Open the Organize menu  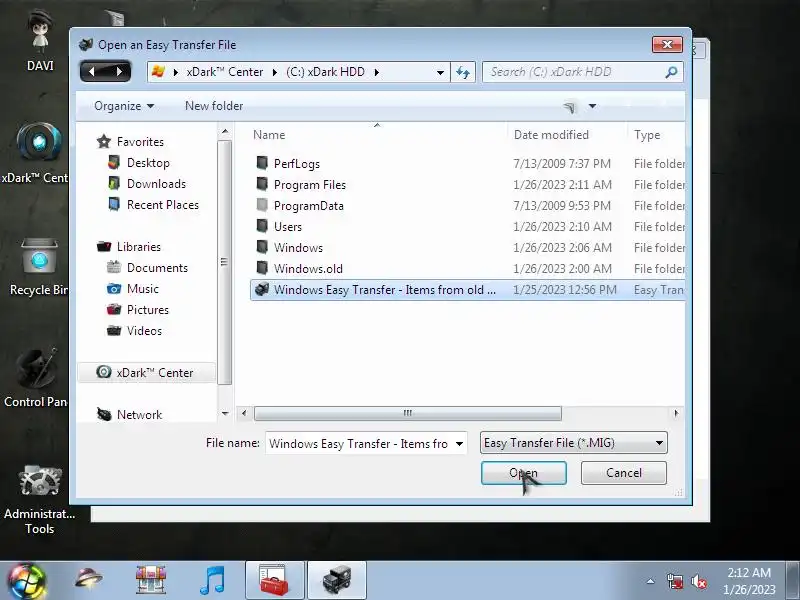[124, 106]
